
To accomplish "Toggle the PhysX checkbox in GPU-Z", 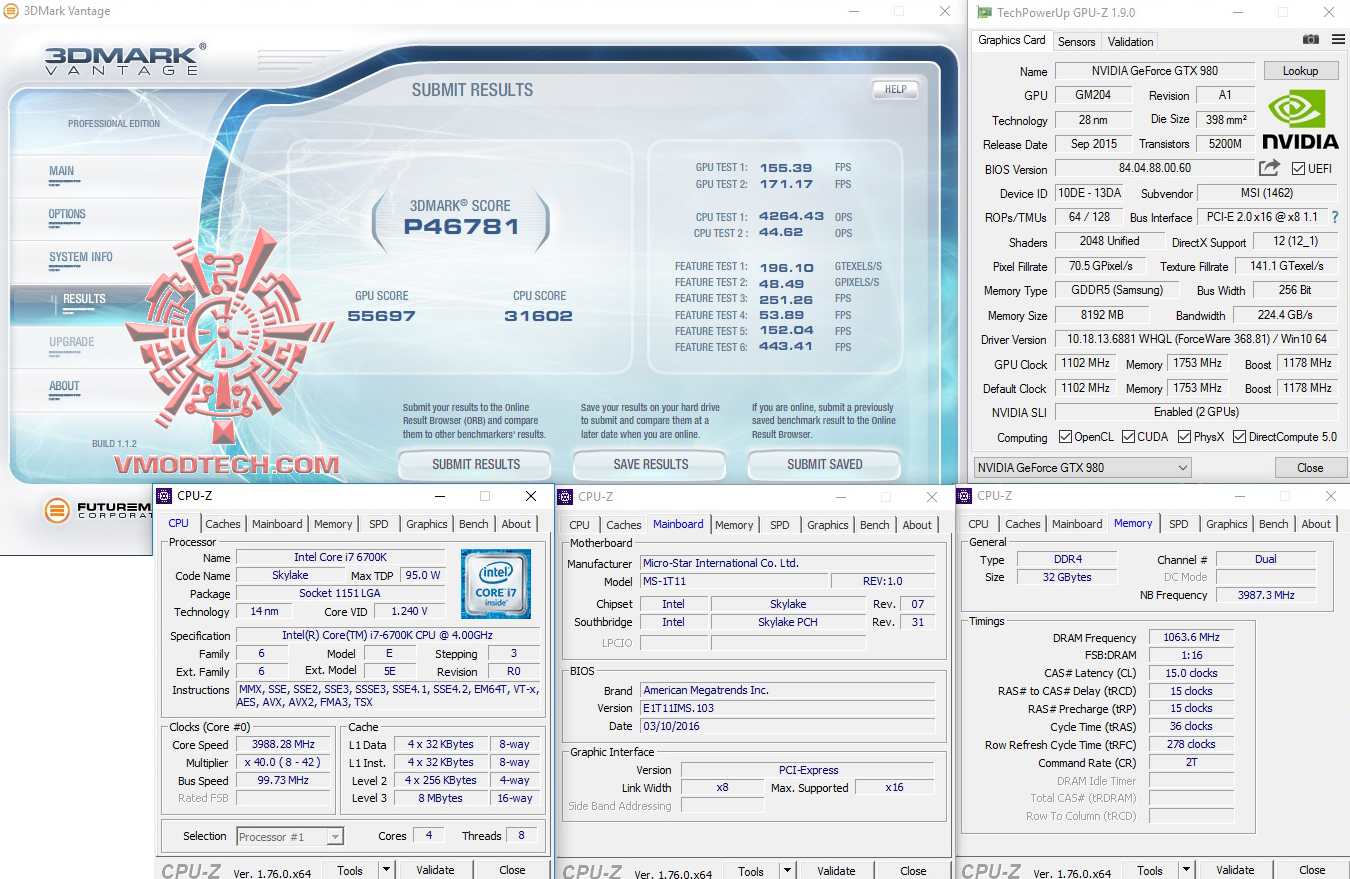I will point(1183,437).
